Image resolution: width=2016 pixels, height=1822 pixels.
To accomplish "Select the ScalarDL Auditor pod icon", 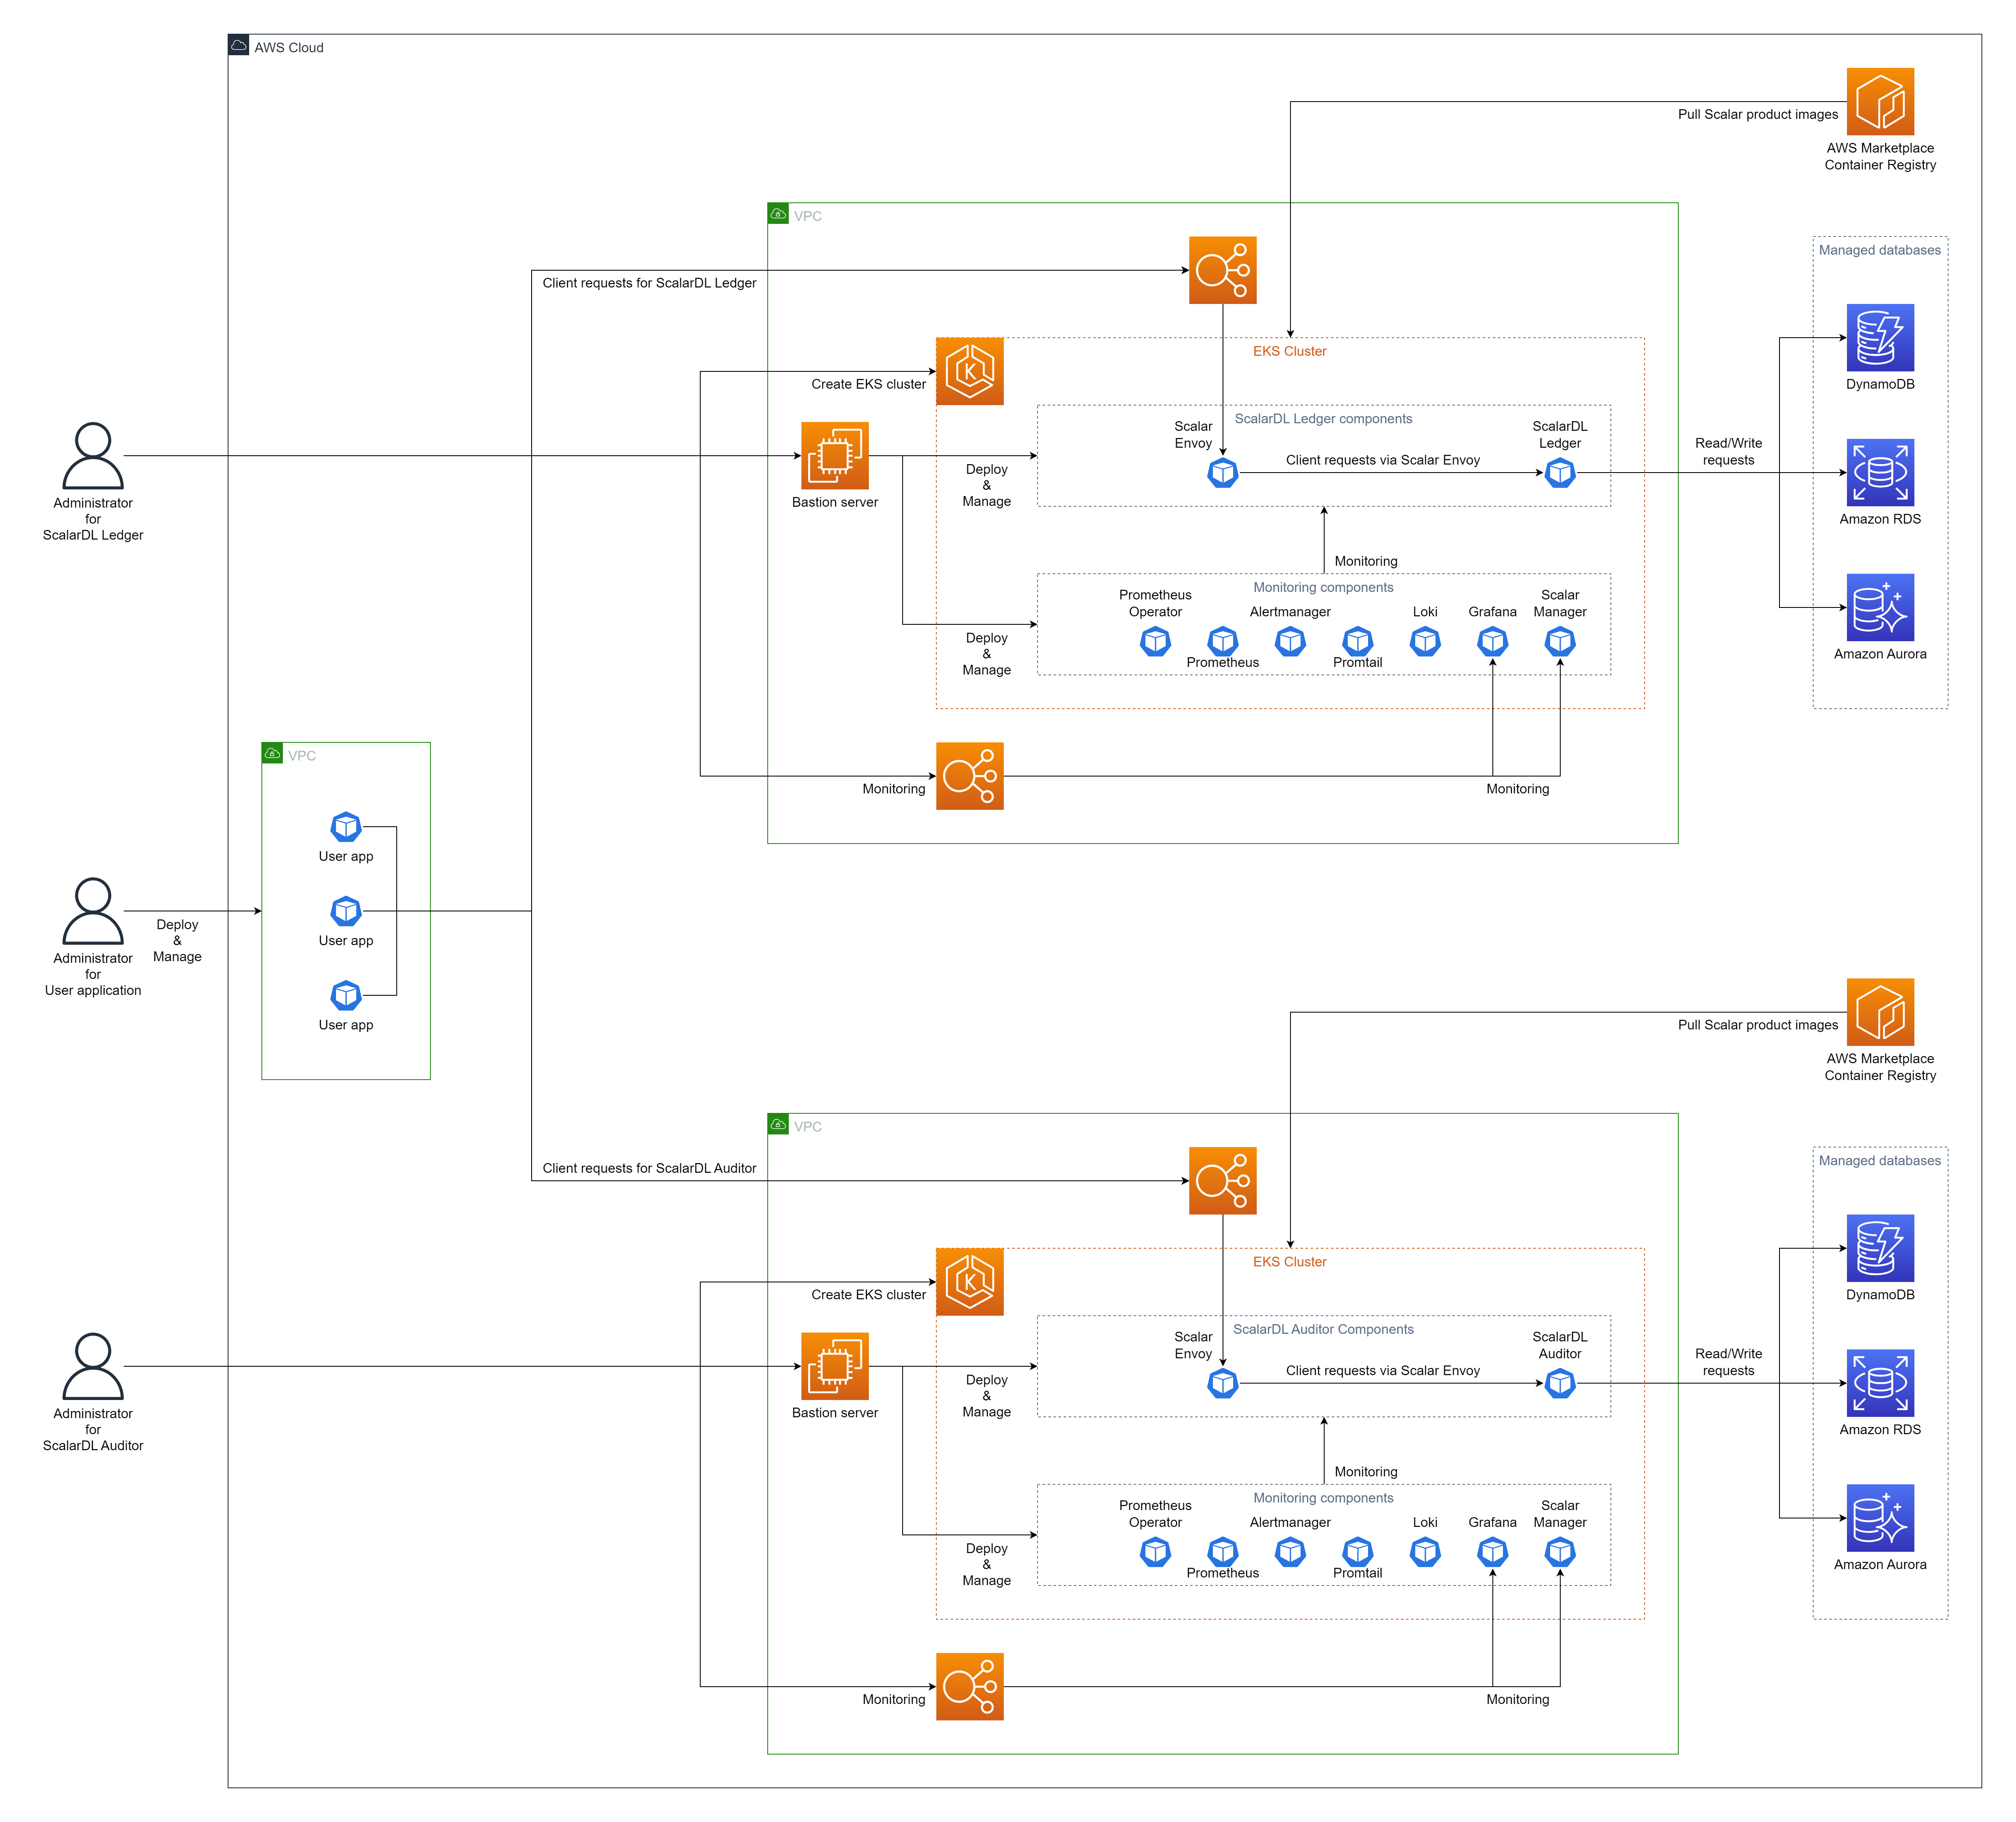I will (1559, 1383).
